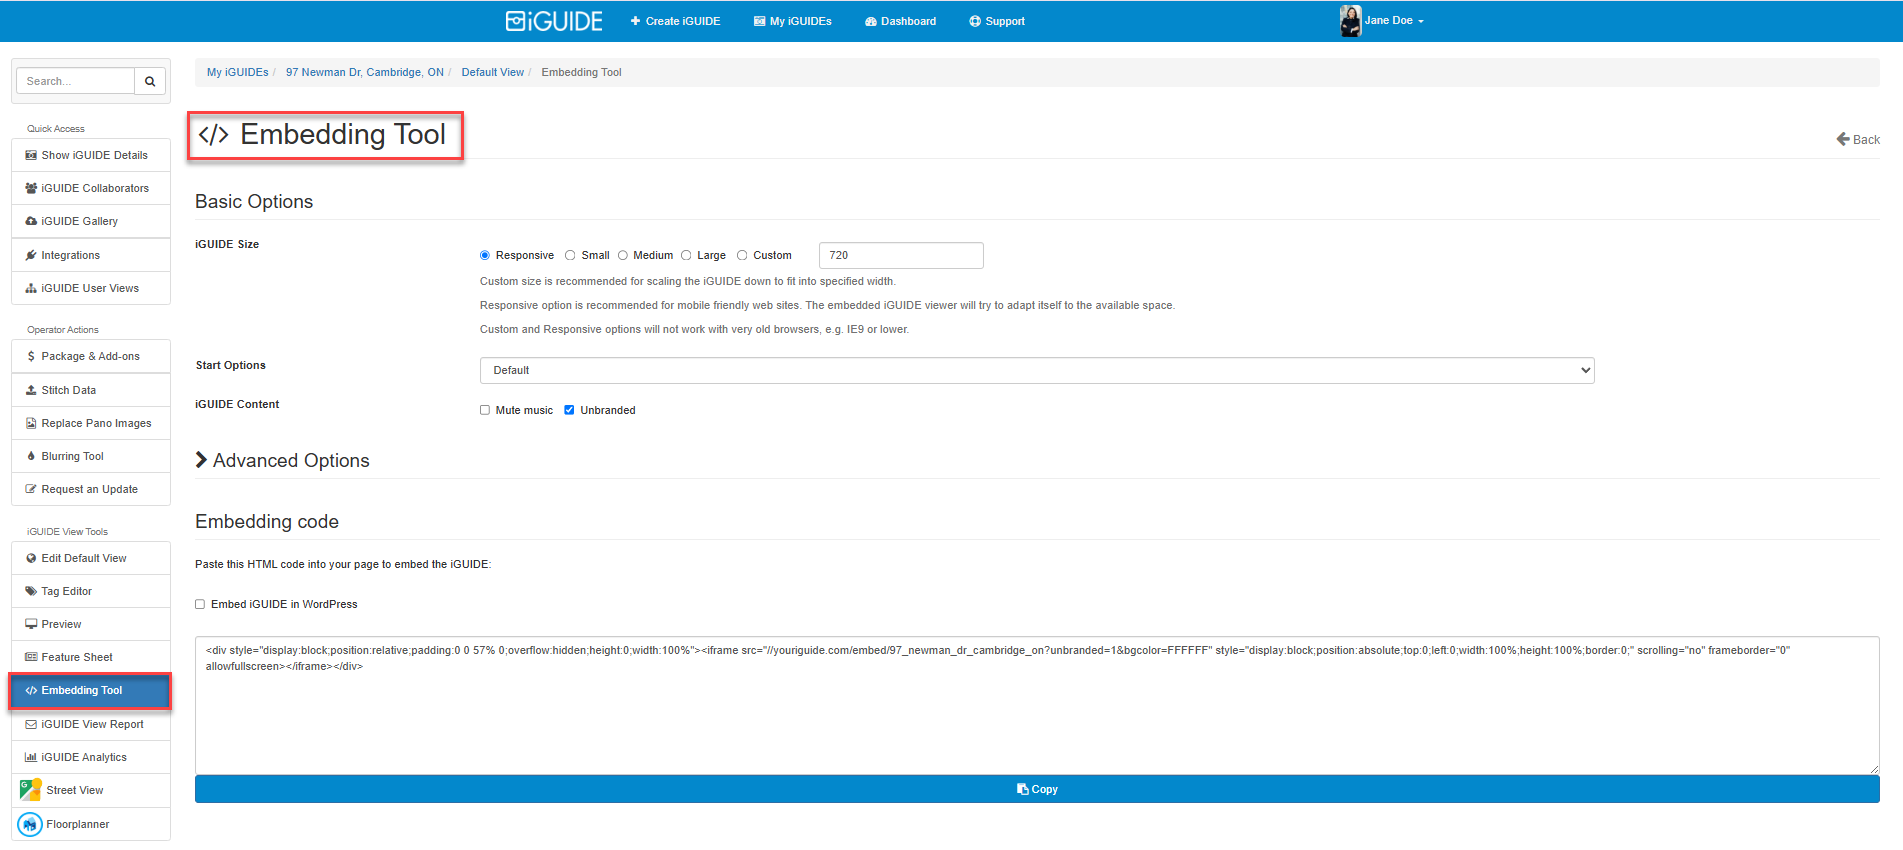Click the Request an Update edit icon

(x=31, y=489)
